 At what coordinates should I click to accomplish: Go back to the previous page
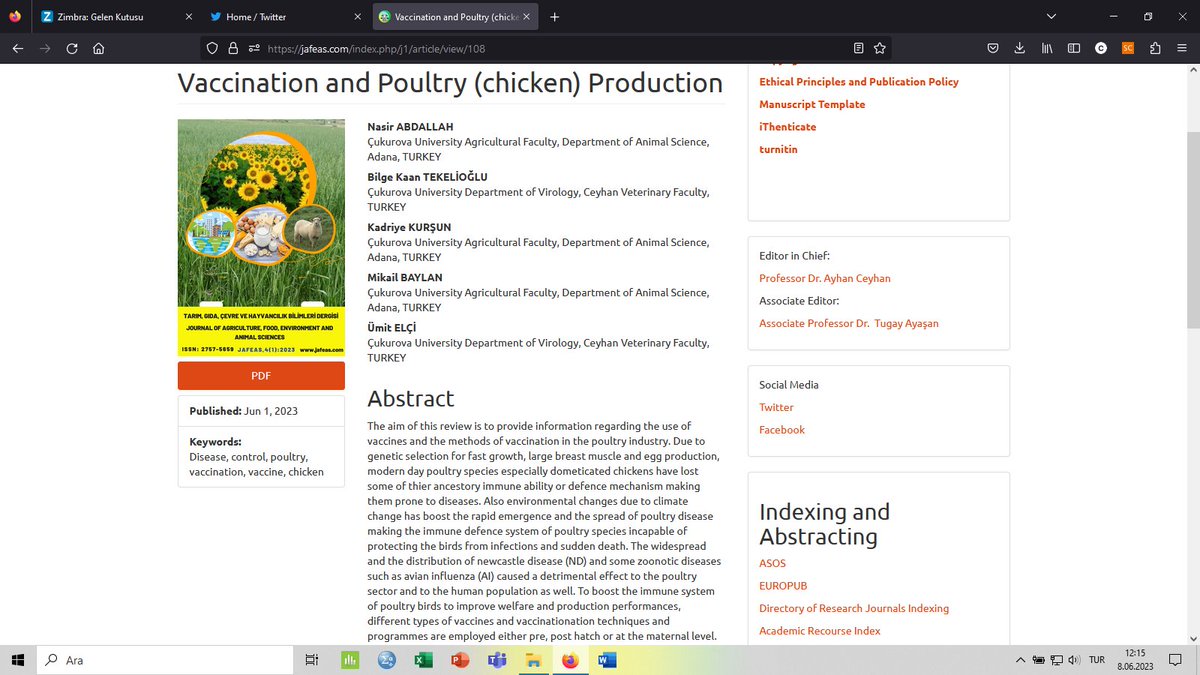18,48
